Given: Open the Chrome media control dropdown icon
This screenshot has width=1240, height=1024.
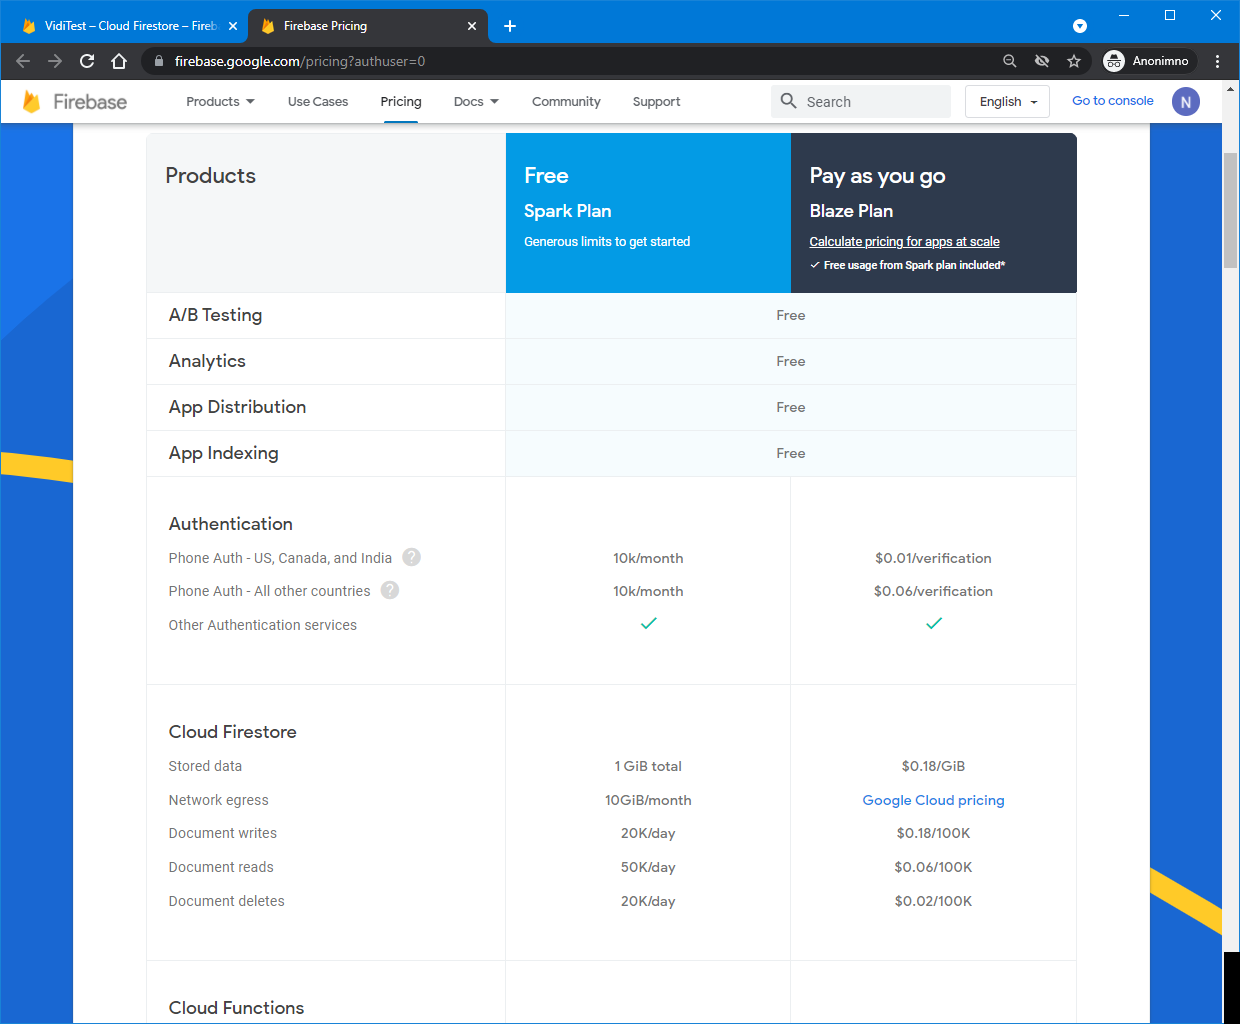Looking at the screenshot, I should pyautogui.click(x=1080, y=26).
